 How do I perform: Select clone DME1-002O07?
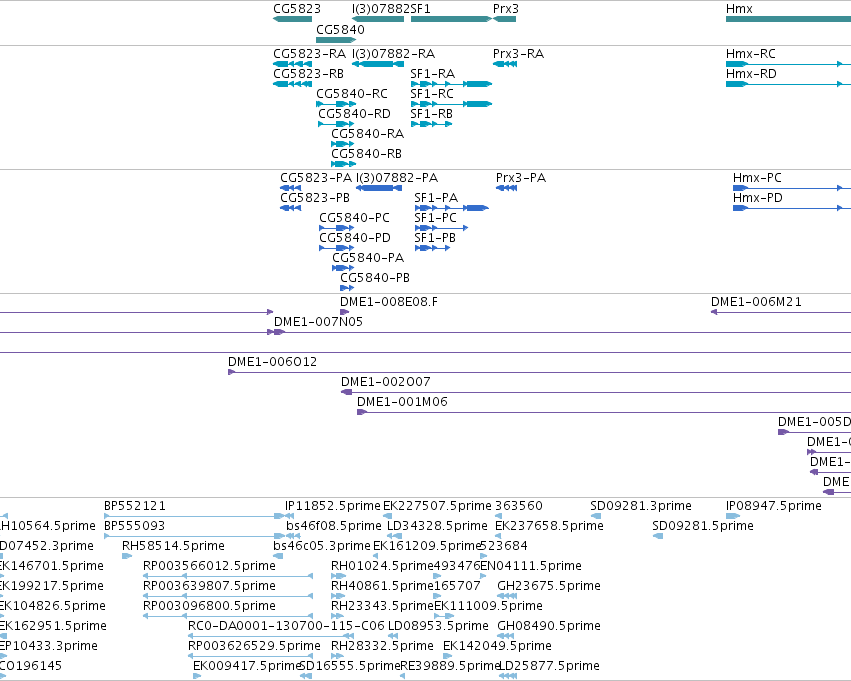pos(385,383)
